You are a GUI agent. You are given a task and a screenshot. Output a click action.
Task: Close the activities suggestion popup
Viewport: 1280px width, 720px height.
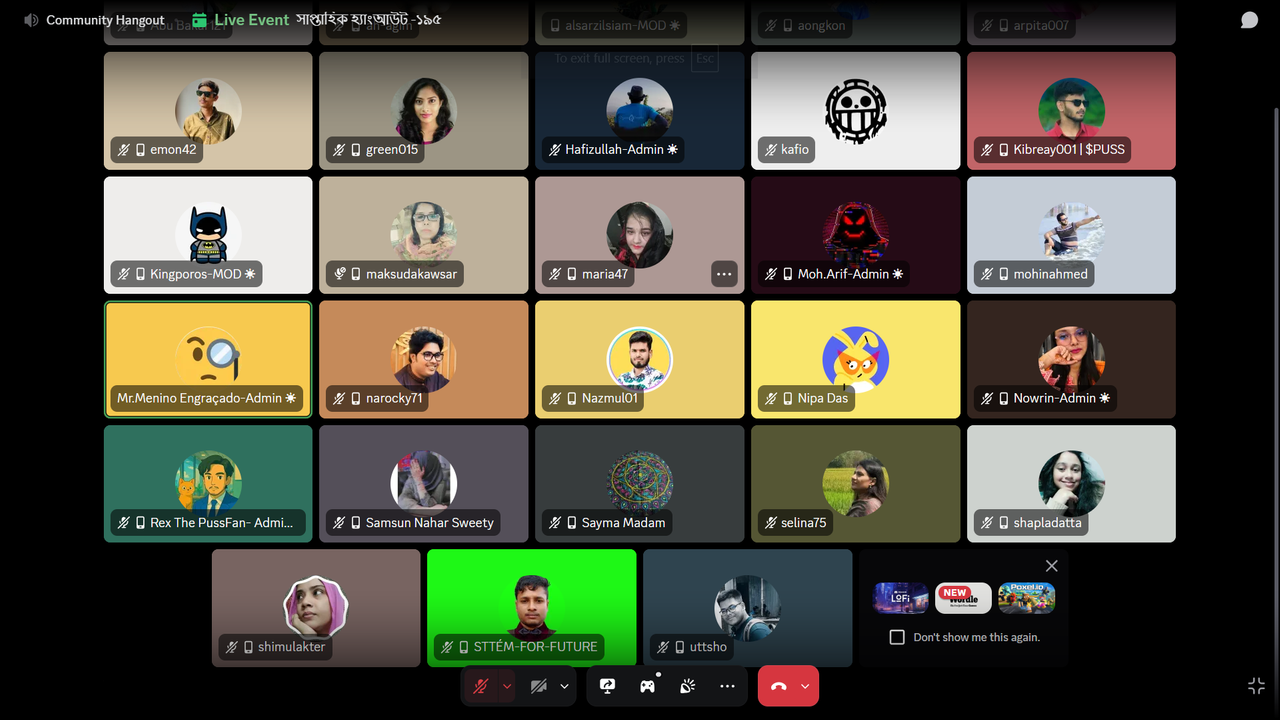tap(1051, 566)
